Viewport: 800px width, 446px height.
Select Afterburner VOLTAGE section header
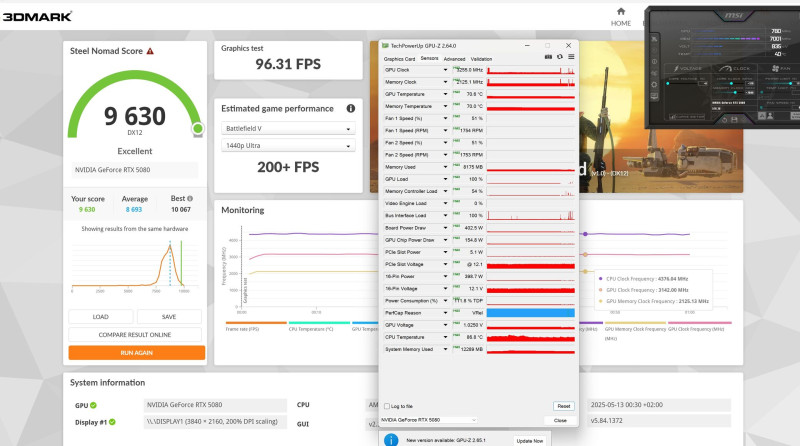click(x=688, y=68)
